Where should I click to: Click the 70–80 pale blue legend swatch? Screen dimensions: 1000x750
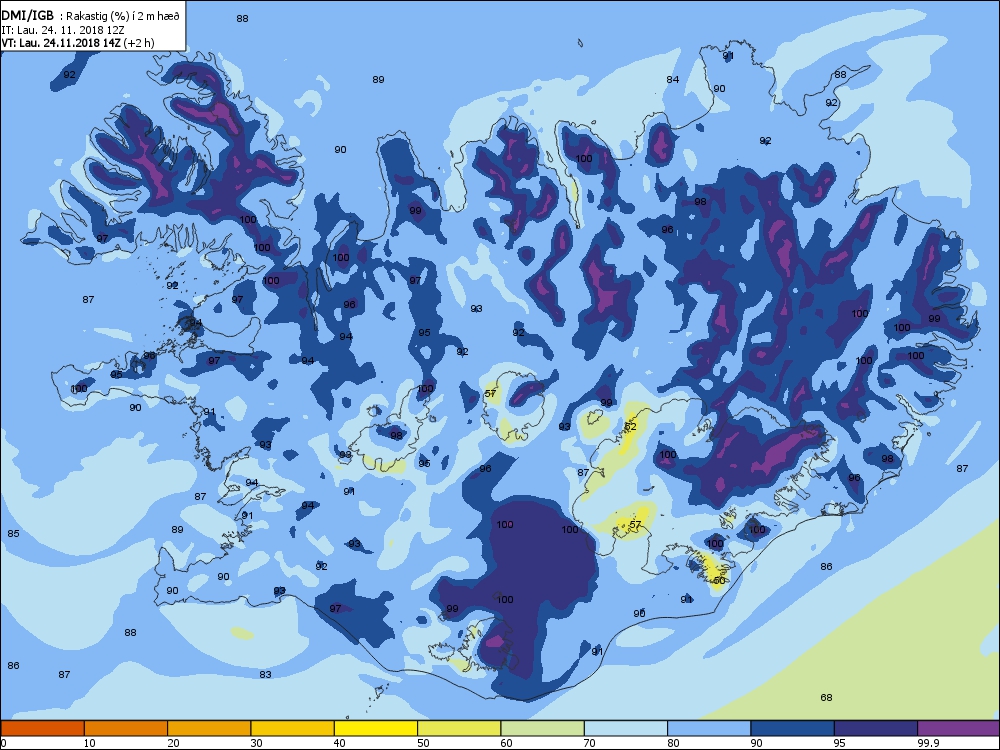click(626, 728)
